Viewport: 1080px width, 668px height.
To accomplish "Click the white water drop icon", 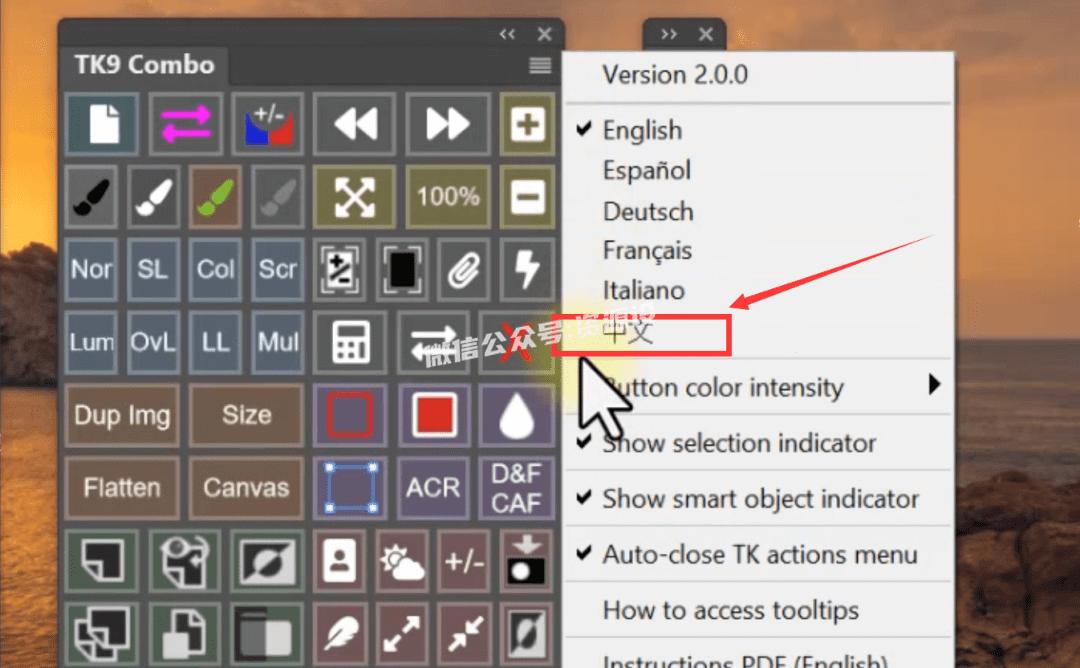I will 517,415.
